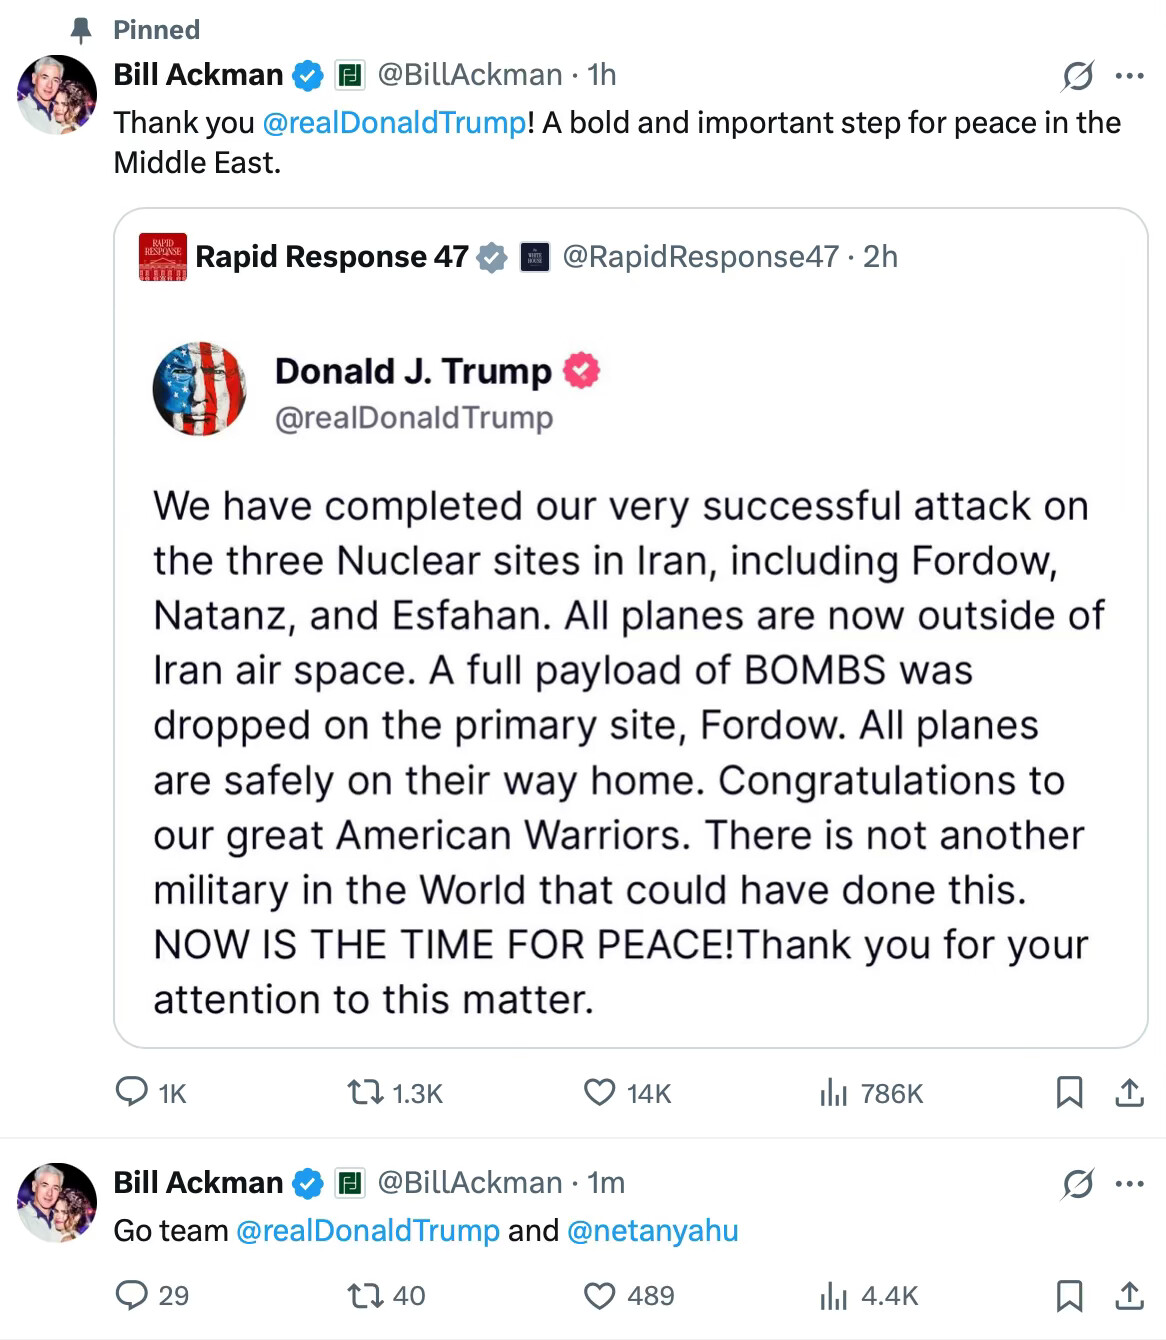Open @realDonaldTrump mention in pinned post
This screenshot has height=1340, width=1166.
(x=394, y=122)
